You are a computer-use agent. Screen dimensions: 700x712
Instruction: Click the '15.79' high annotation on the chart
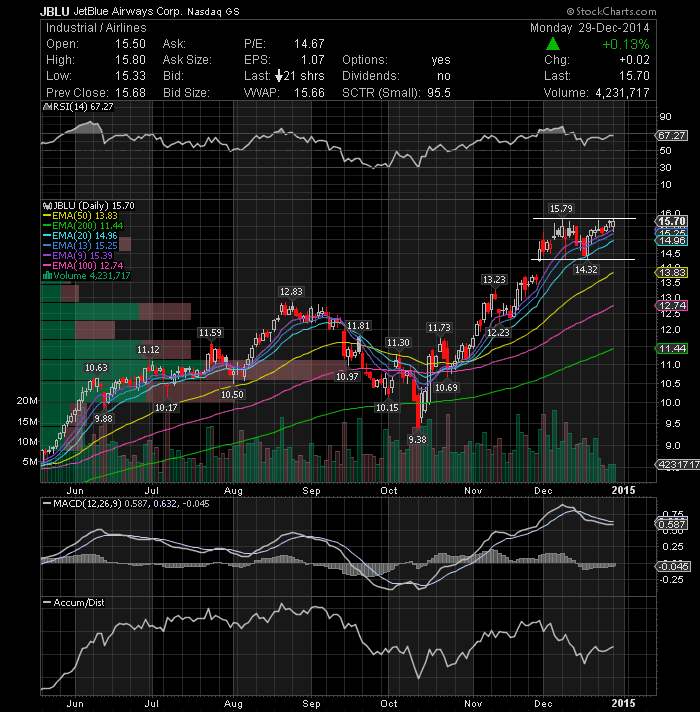561,208
